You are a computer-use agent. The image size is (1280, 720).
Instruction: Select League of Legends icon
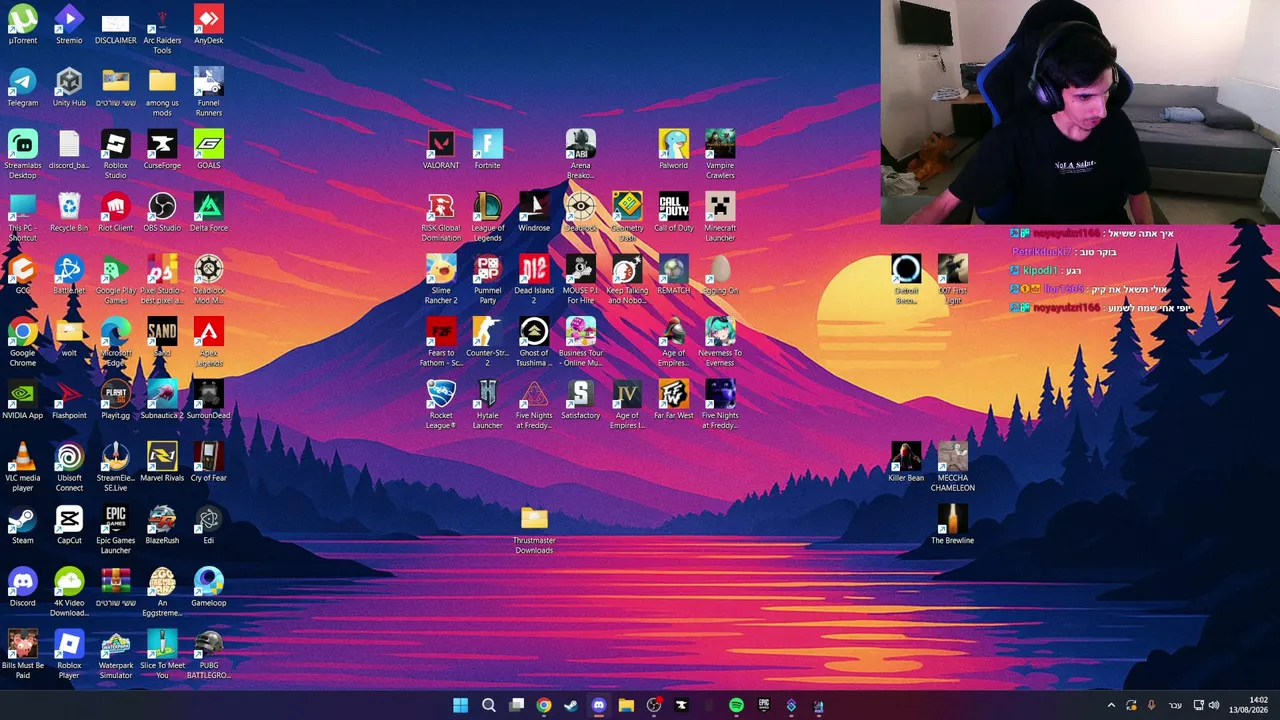coord(487,218)
